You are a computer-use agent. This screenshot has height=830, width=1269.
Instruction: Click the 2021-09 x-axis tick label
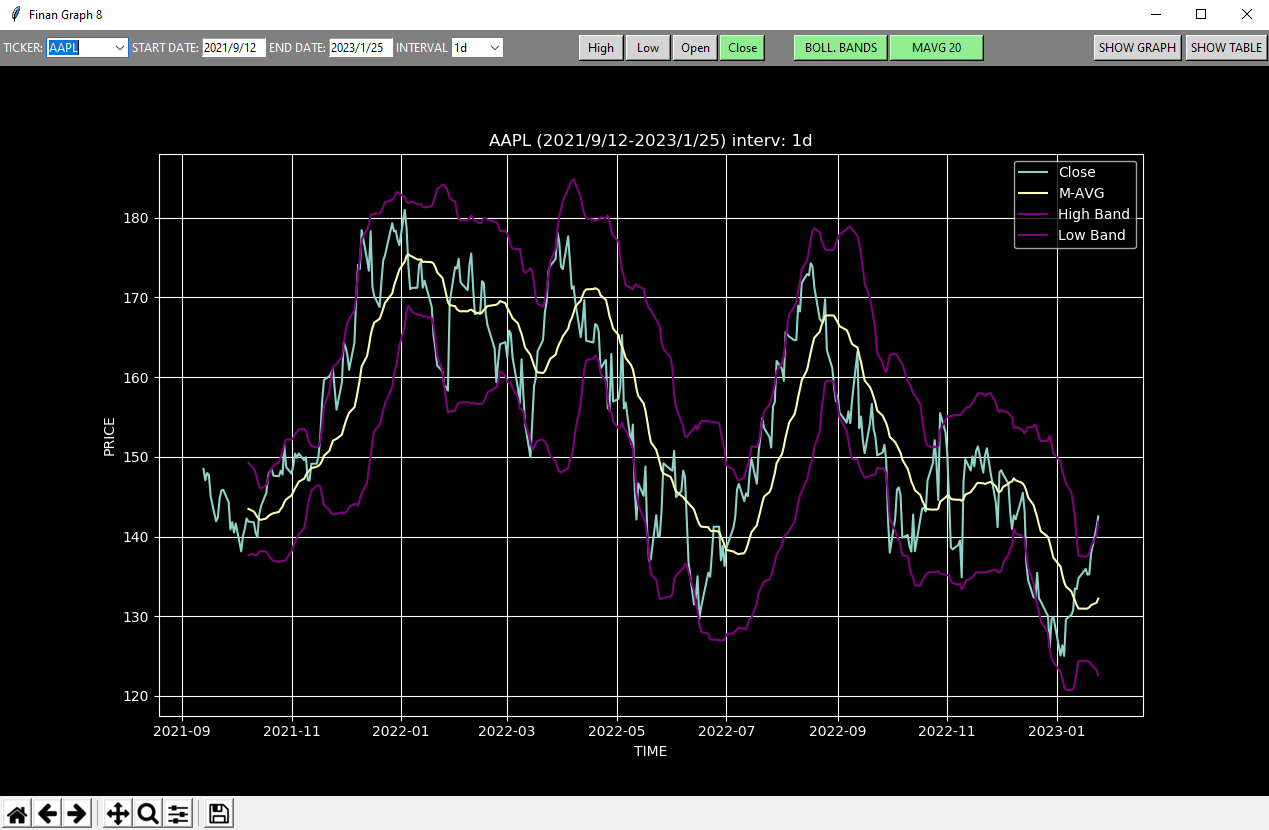pyautogui.click(x=182, y=731)
